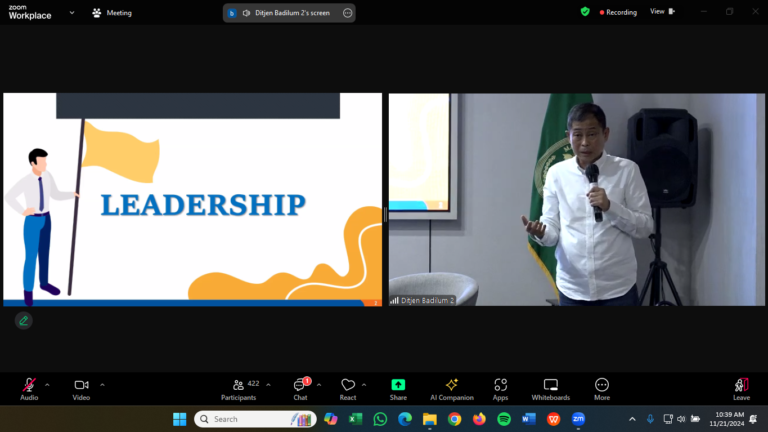Open the Zoom Workplace dropdown arrow
The image size is (768, 432).
pyautogui.click(x=72, y=13)
